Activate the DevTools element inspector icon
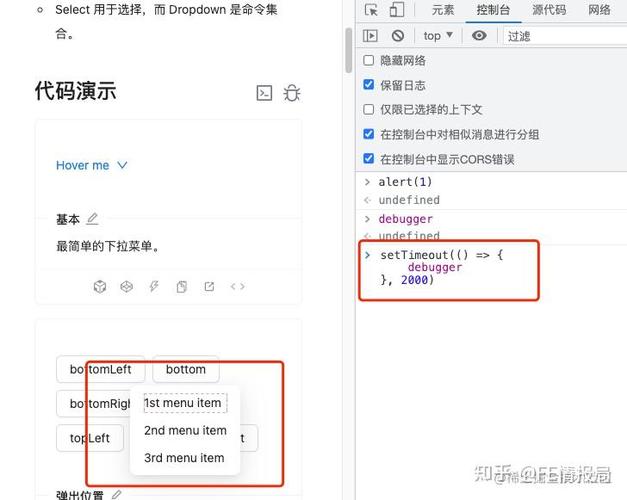The height and width of the screenshot is (500, 627). (x=371, y=10)
